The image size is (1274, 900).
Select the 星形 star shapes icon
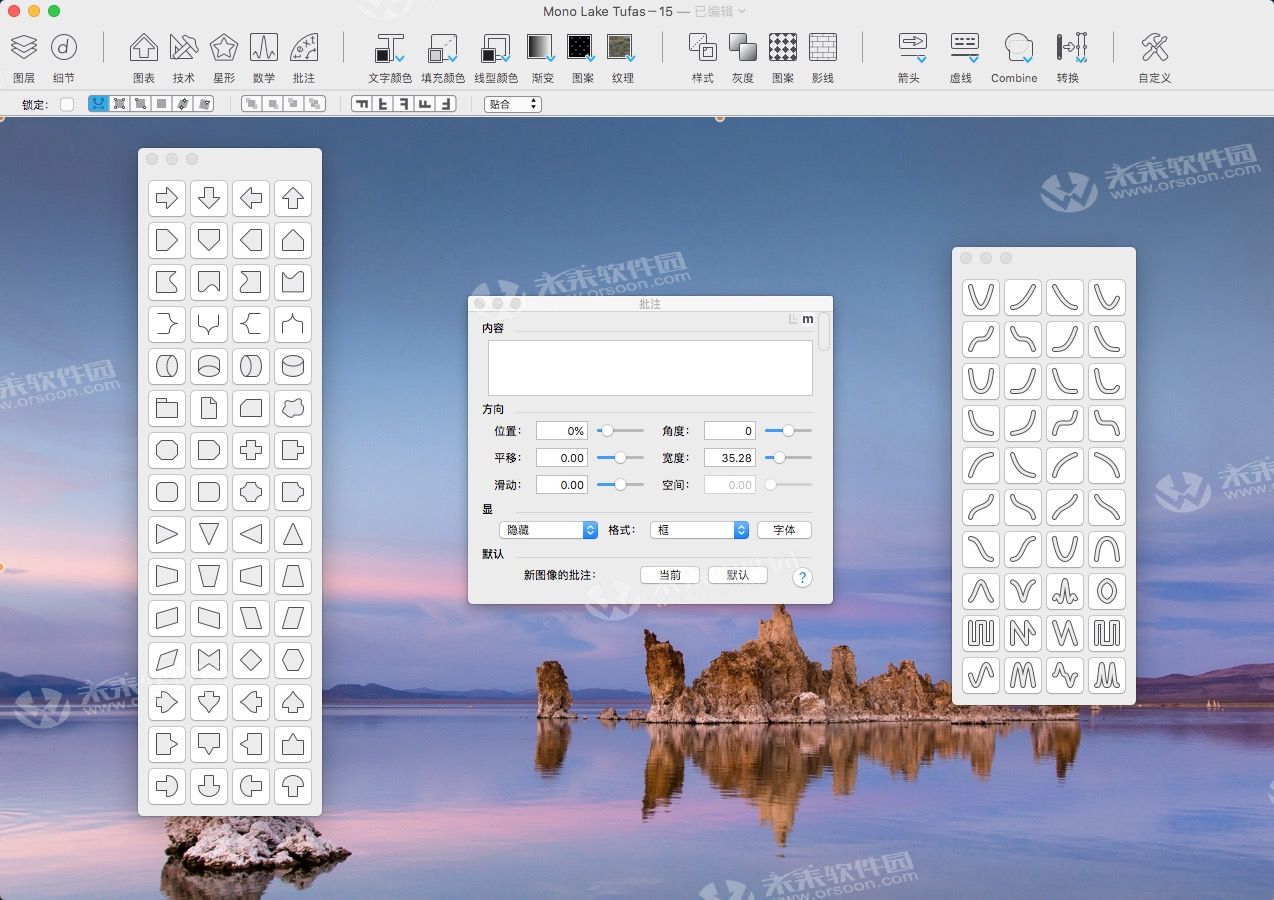(x=224, y=47)
